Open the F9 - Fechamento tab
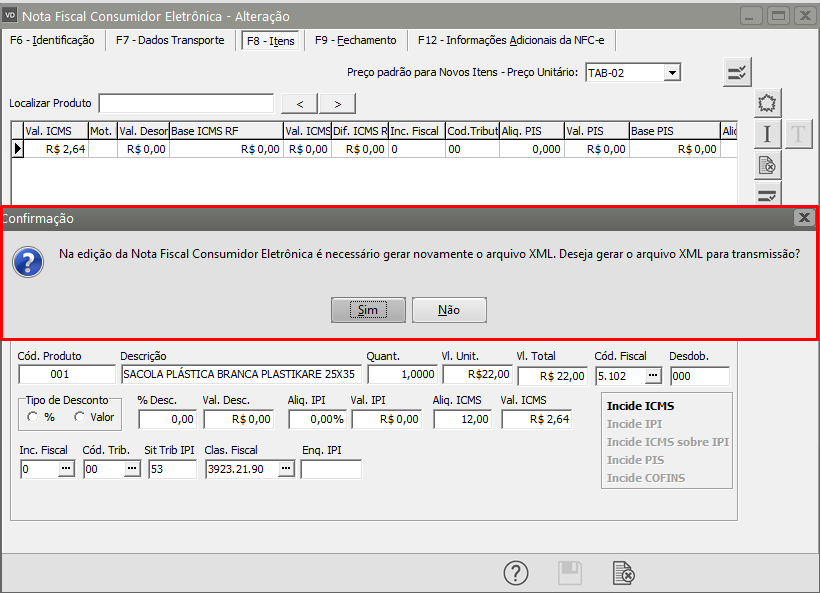The height and width of the screenshot is (593, 820). [355, 40]
